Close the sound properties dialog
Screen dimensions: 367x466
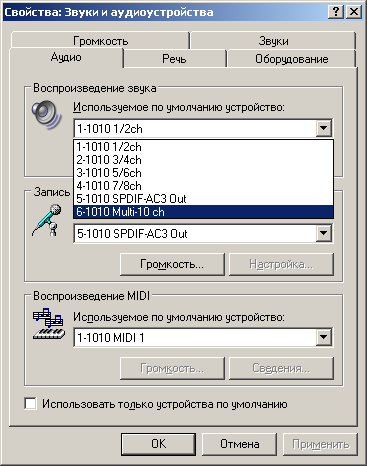(x=353, y=12)
